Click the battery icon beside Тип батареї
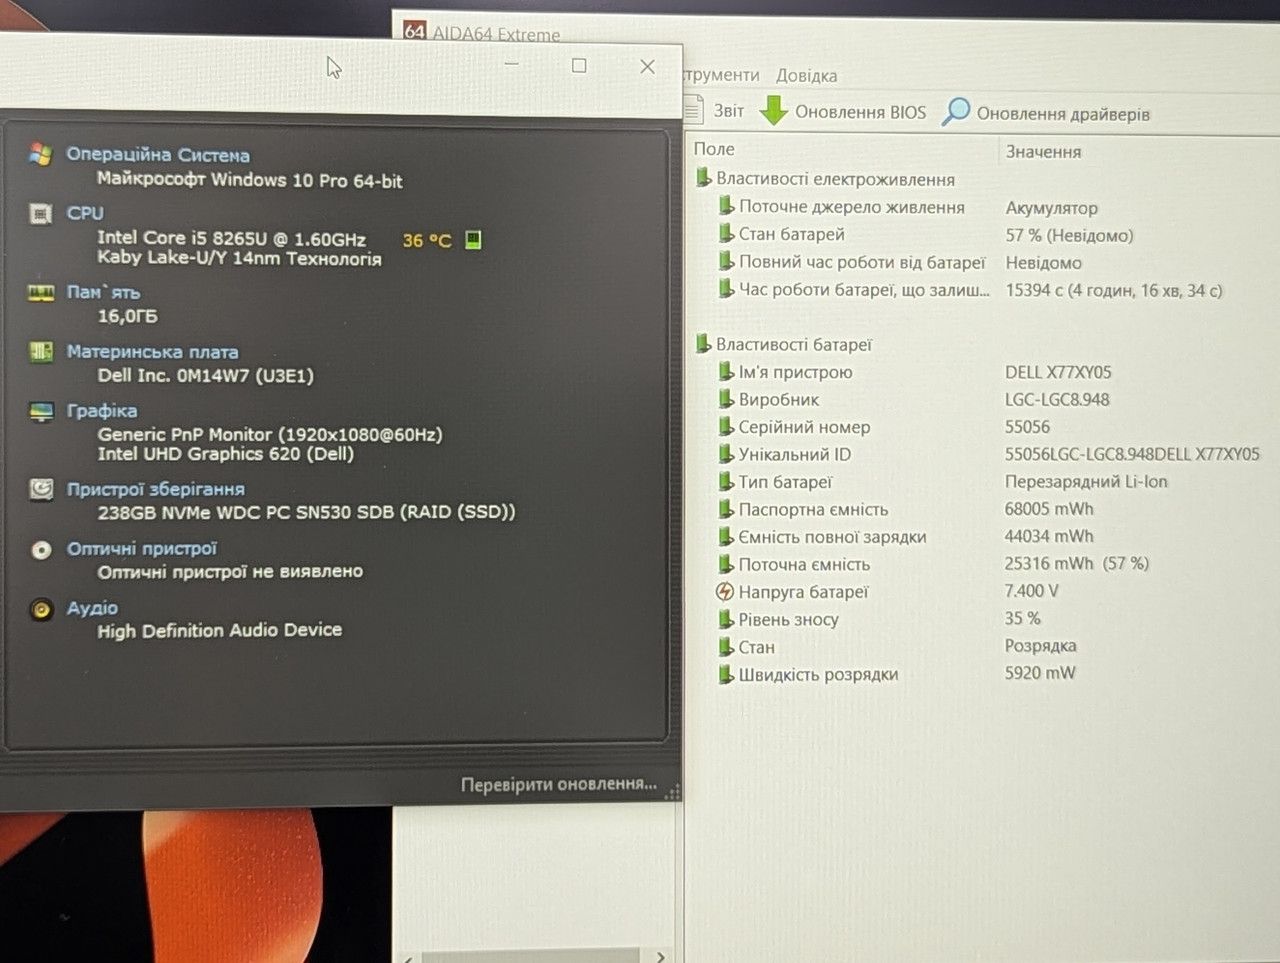Viewport: 1280px width, 963px height. click(726, 482)
